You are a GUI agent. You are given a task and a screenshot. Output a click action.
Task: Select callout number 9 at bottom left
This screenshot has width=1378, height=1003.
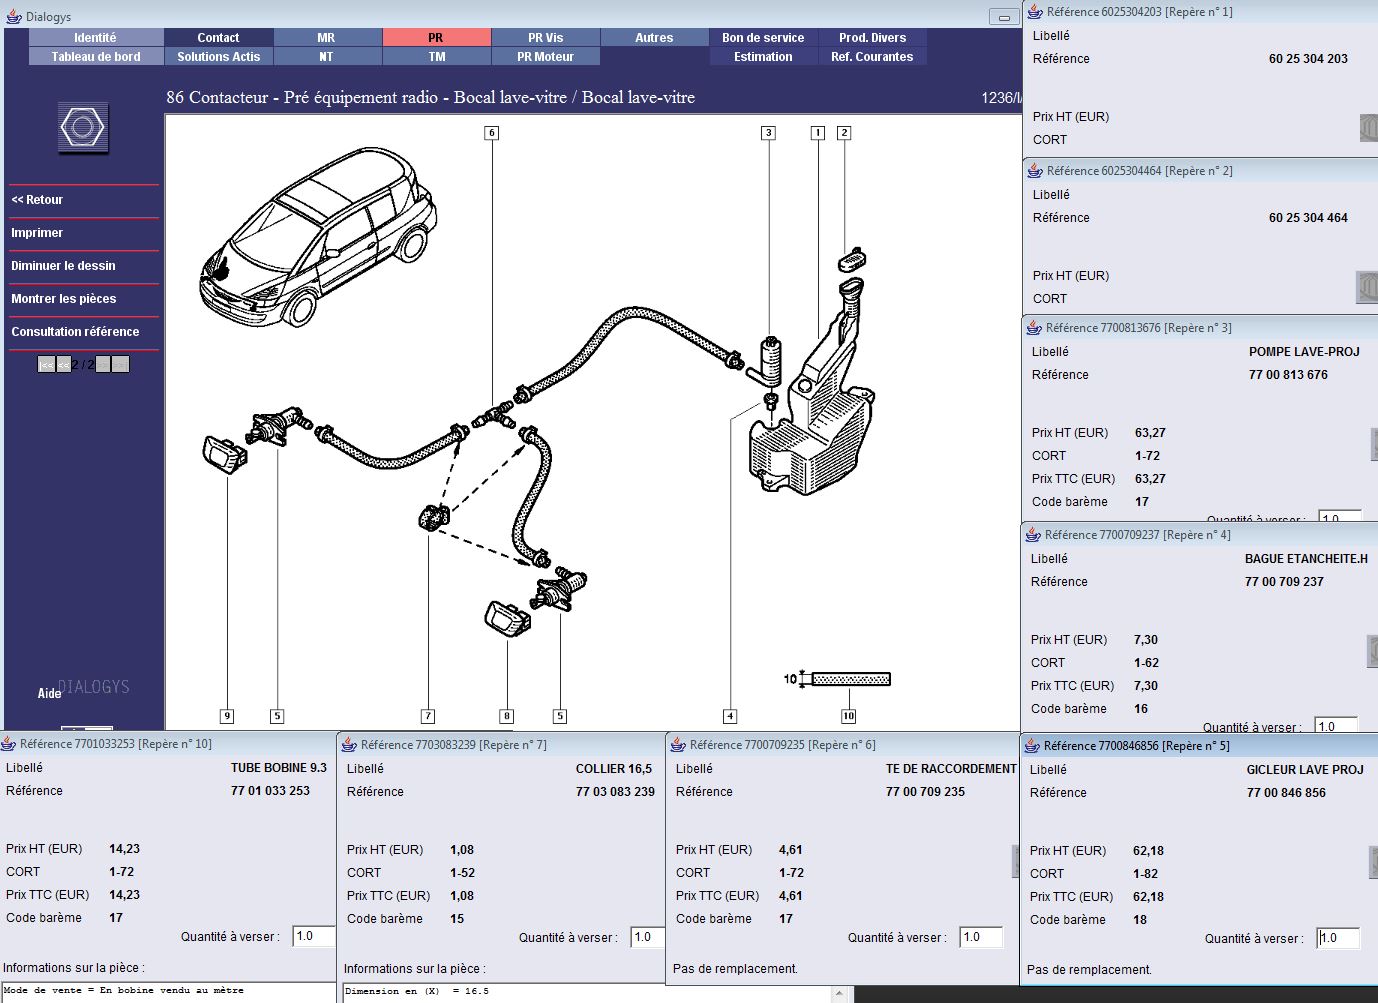227,716
